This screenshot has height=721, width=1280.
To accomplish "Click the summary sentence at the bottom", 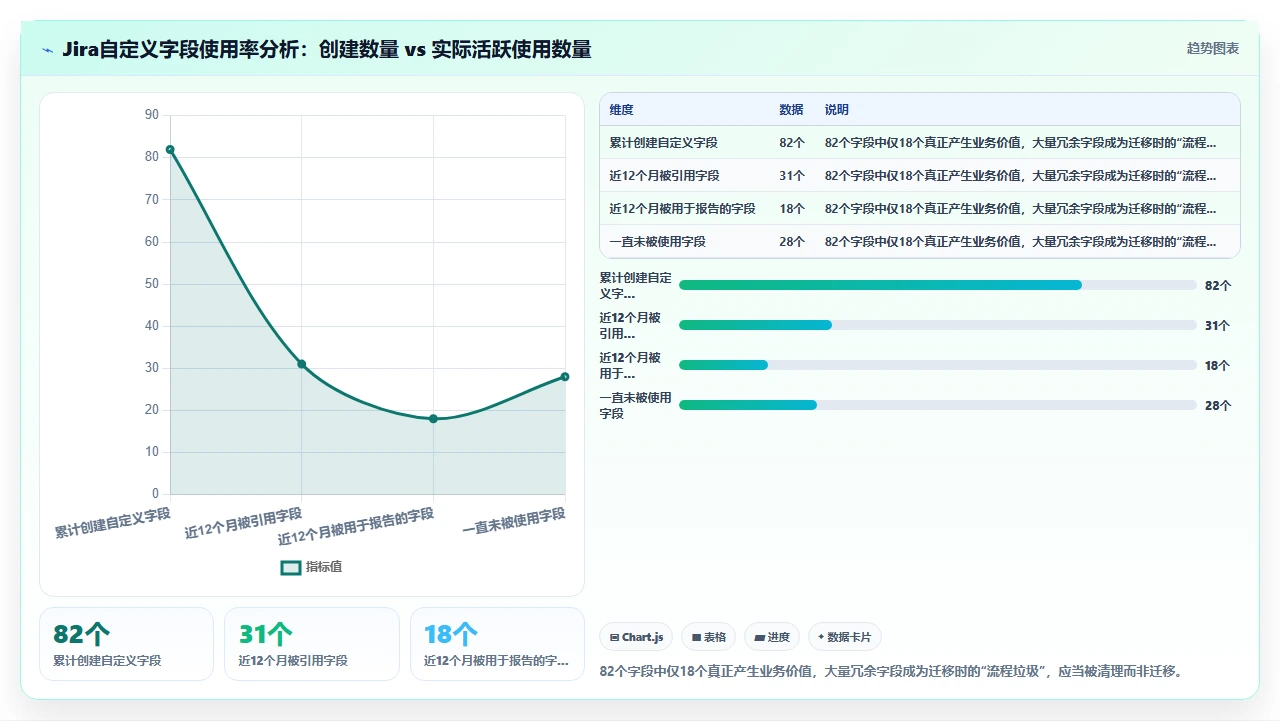I will [x=892, y=672].
